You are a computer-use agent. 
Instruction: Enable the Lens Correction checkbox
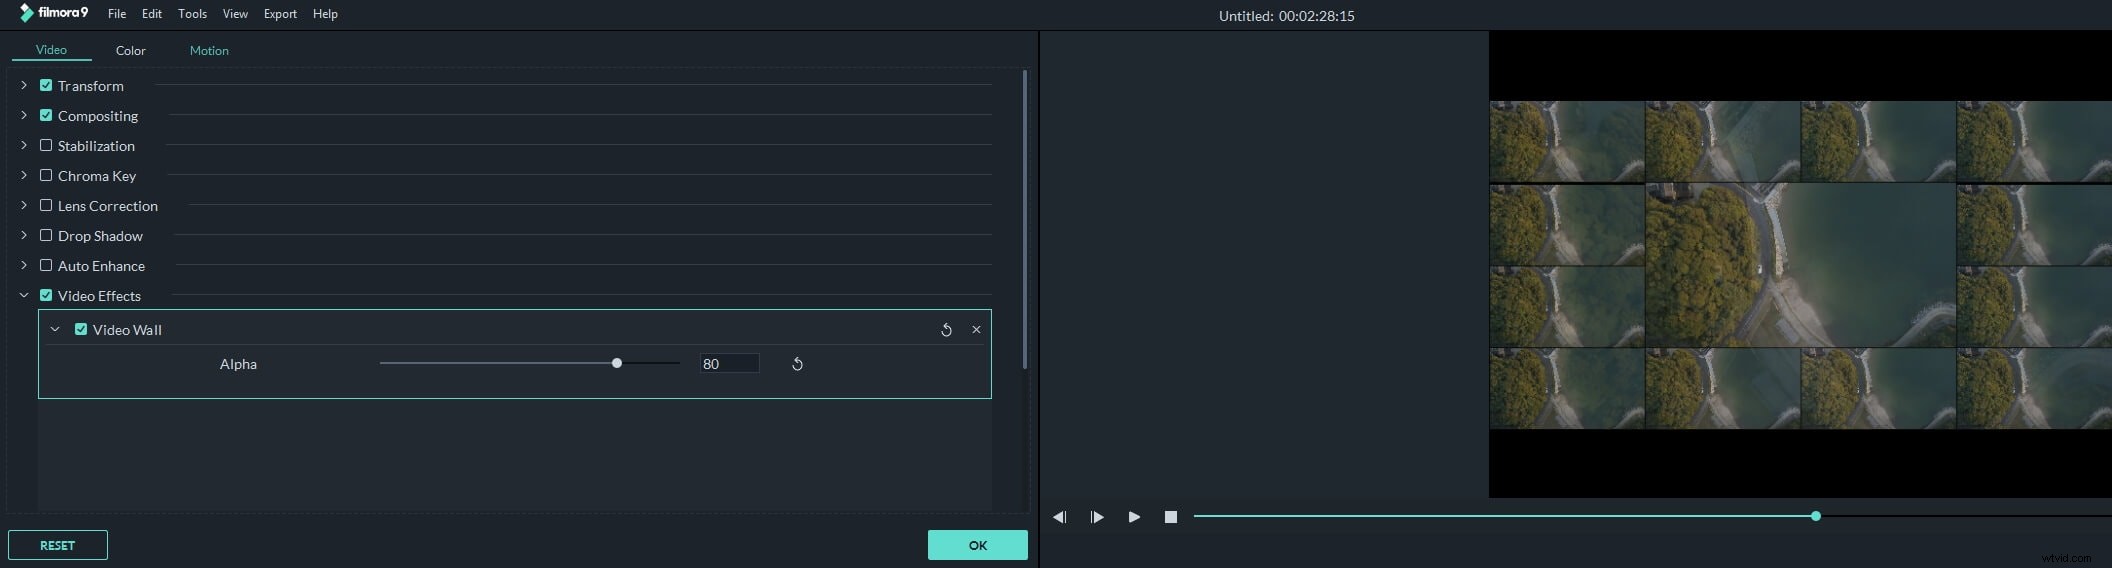(x=46, y=206)
